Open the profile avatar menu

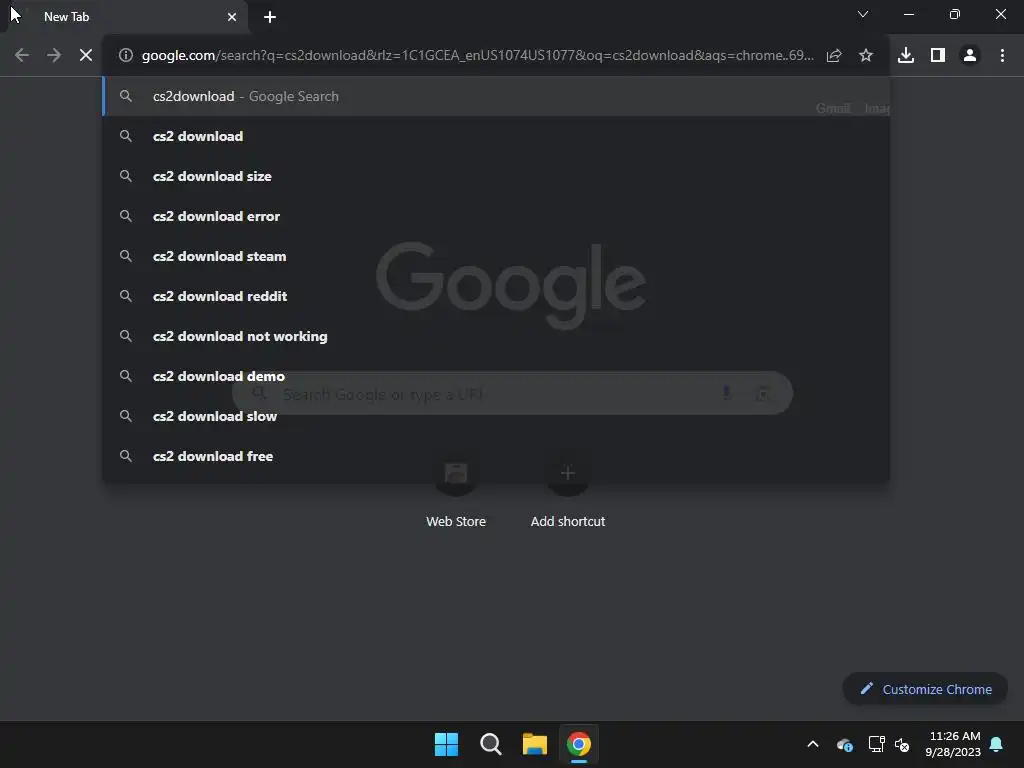tap(970, 56)
